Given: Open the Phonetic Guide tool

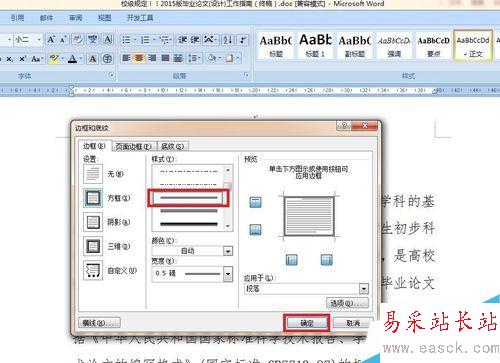Looking at the screenshot, I should [93, 40].
